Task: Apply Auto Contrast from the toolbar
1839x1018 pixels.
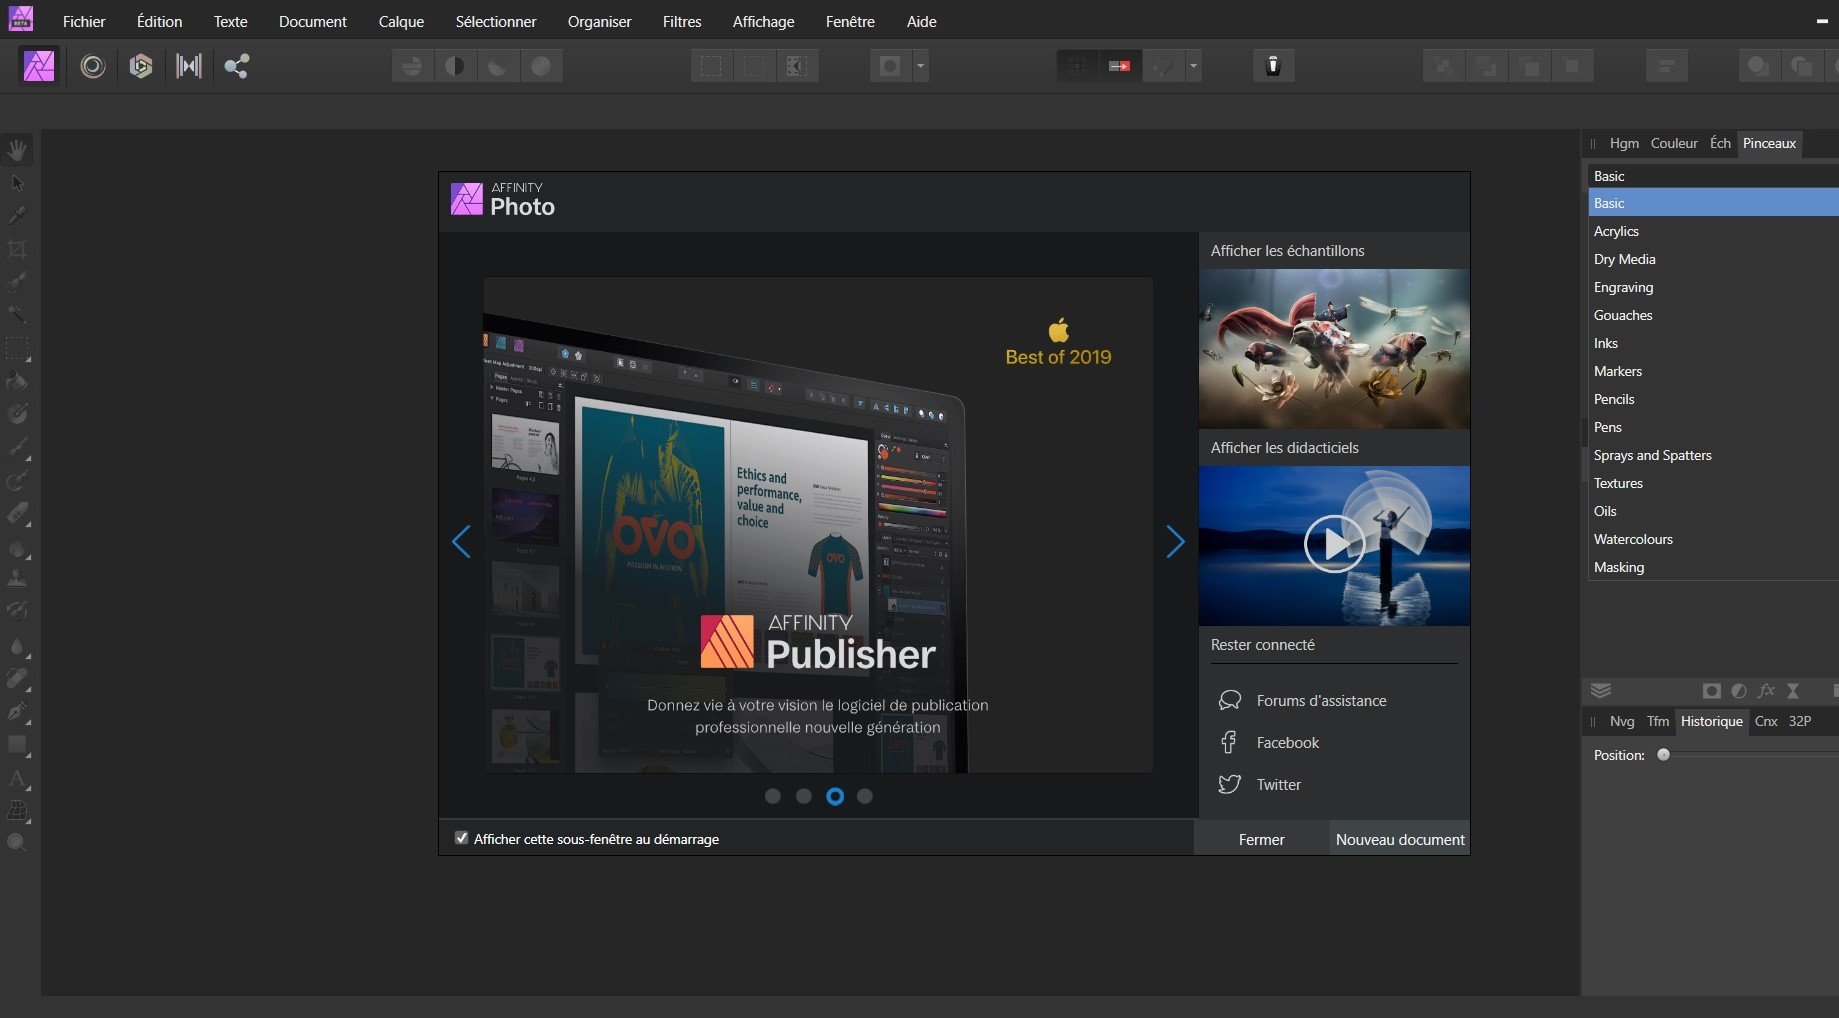Action: pos(455,66)
